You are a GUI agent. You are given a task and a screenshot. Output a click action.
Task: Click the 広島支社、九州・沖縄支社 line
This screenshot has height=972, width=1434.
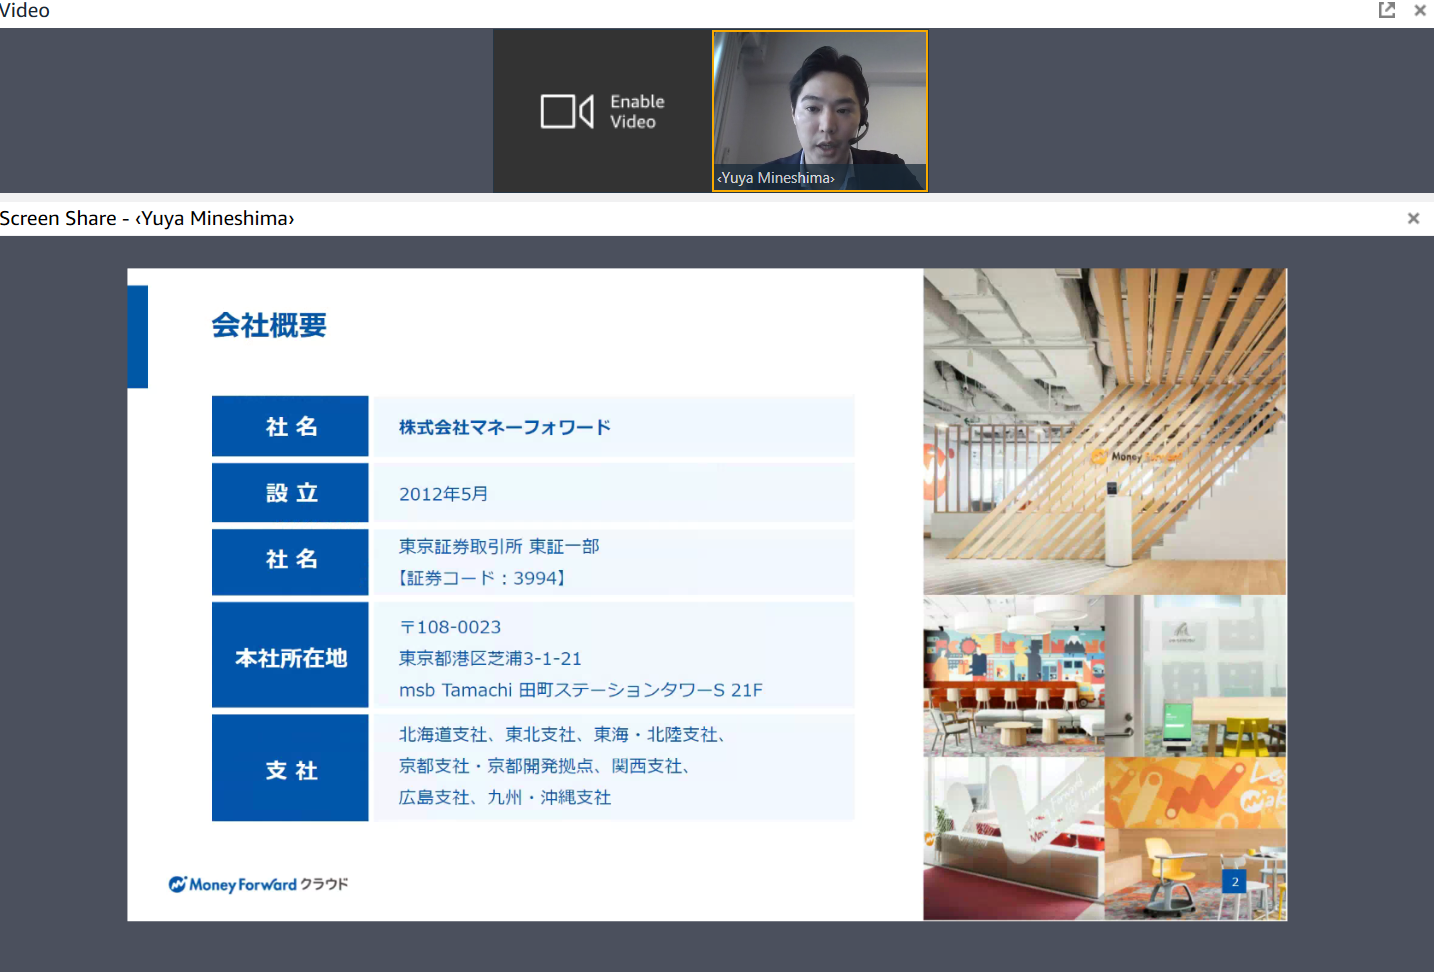(505, 797)
